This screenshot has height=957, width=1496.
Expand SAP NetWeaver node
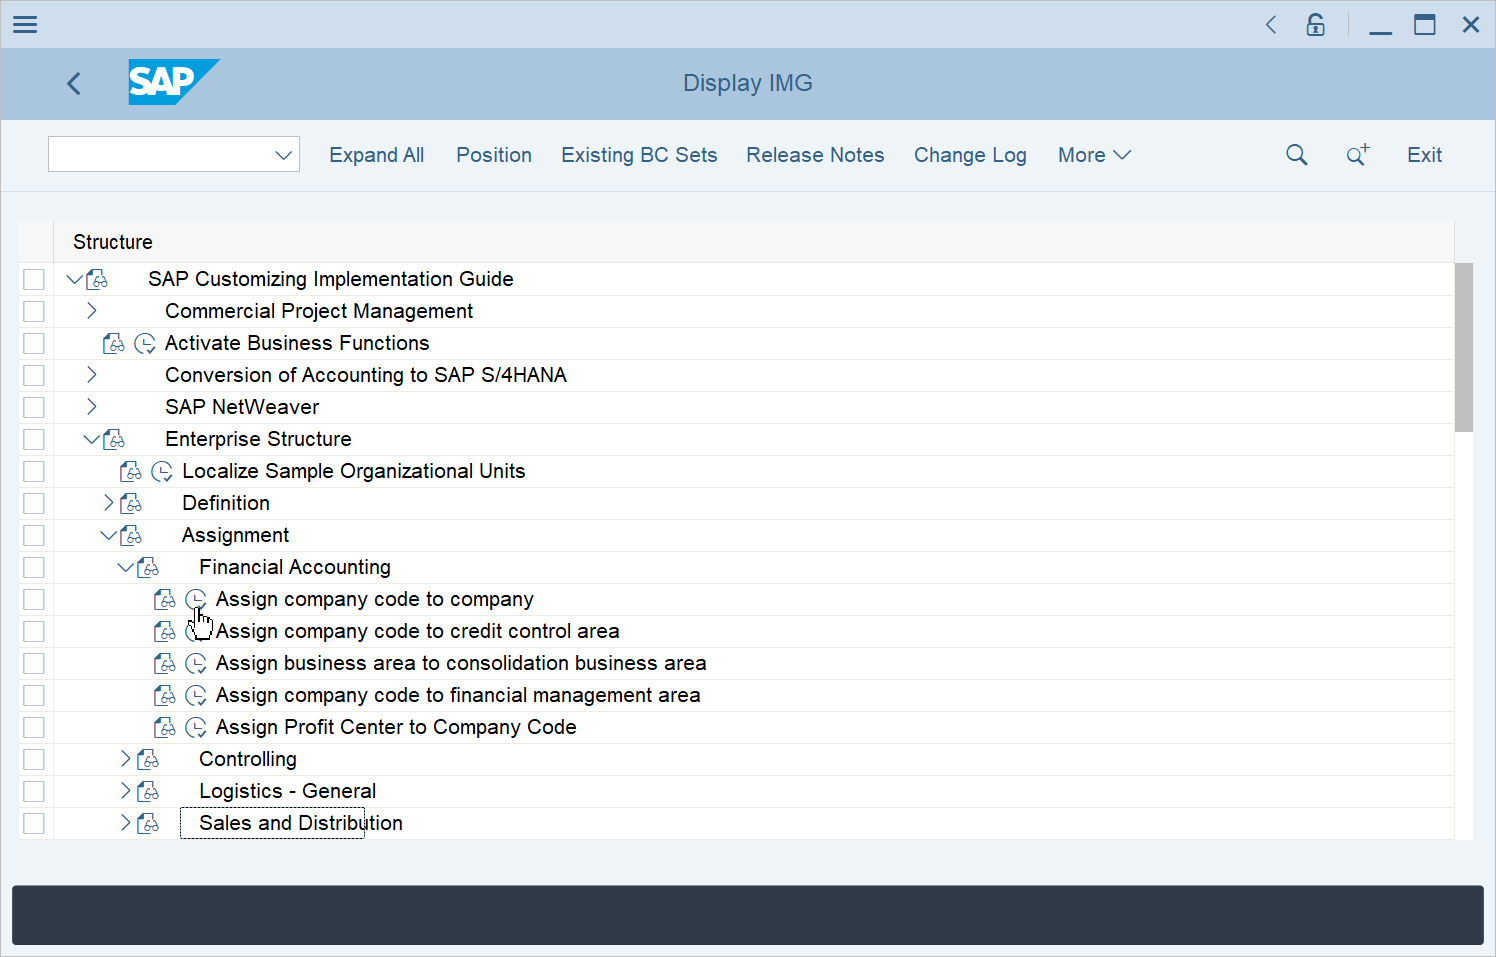tap(92, 407)
